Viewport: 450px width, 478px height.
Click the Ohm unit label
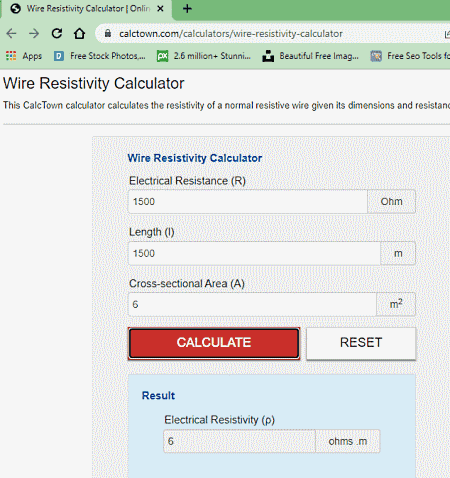[391, 202]
